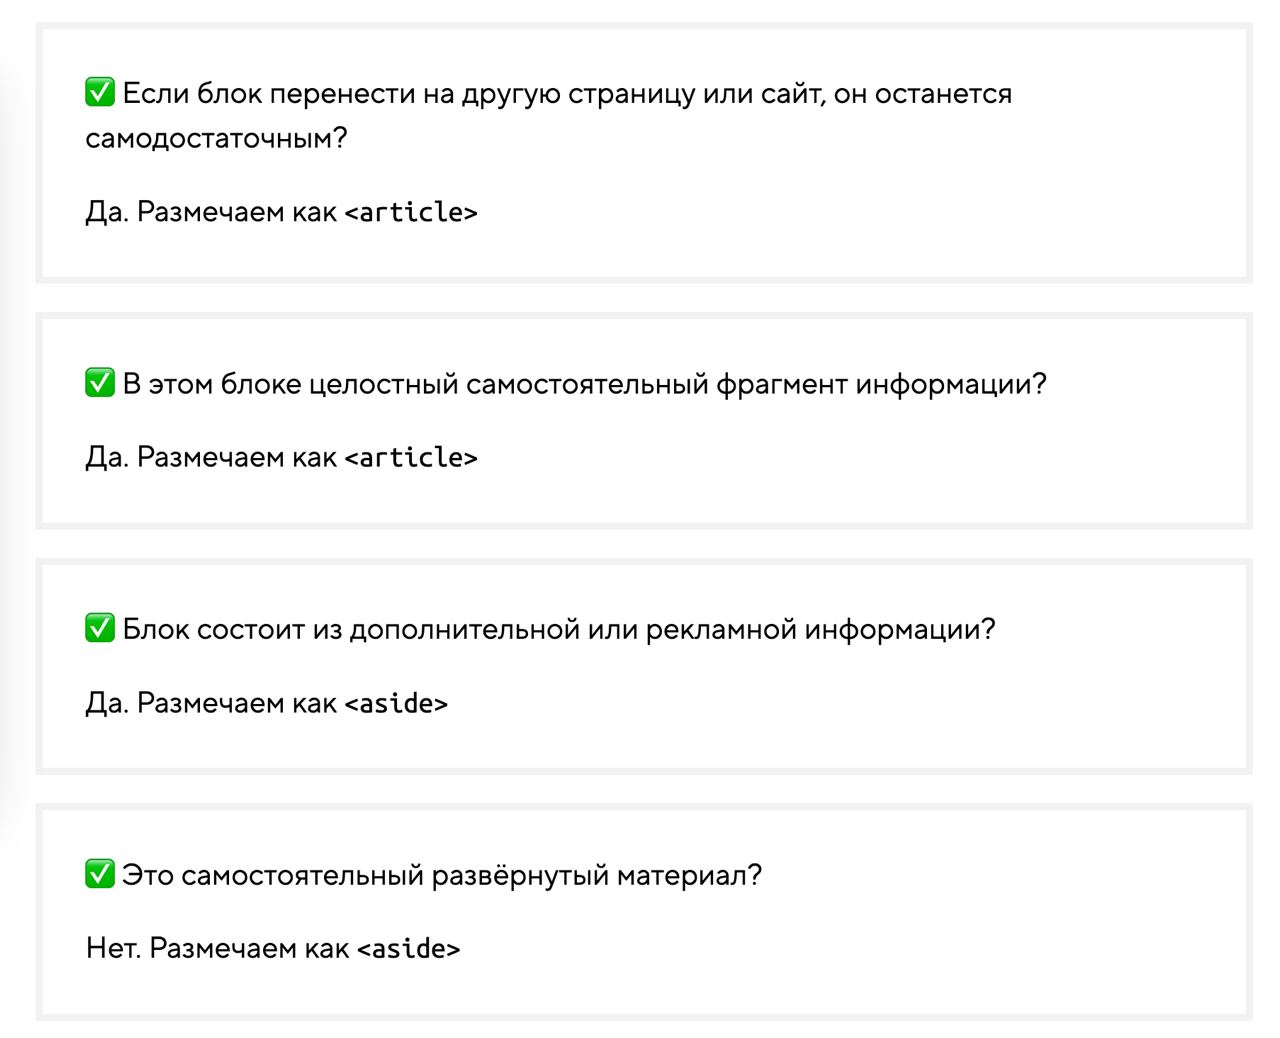Screen dimensions: 1280x1038
Task: Select the question «В этом блоке целостный самостоятельный фрагмент информации?»
Action: click(585, 384)
